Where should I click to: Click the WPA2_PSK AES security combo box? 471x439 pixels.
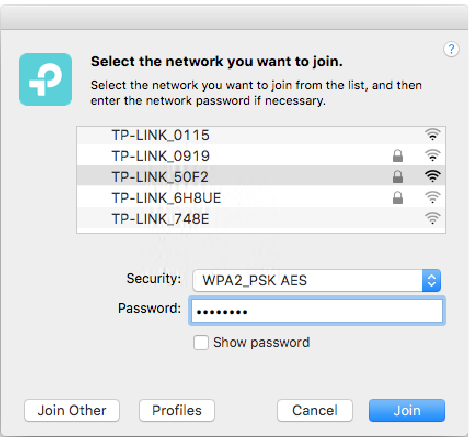tap(317, 280)
